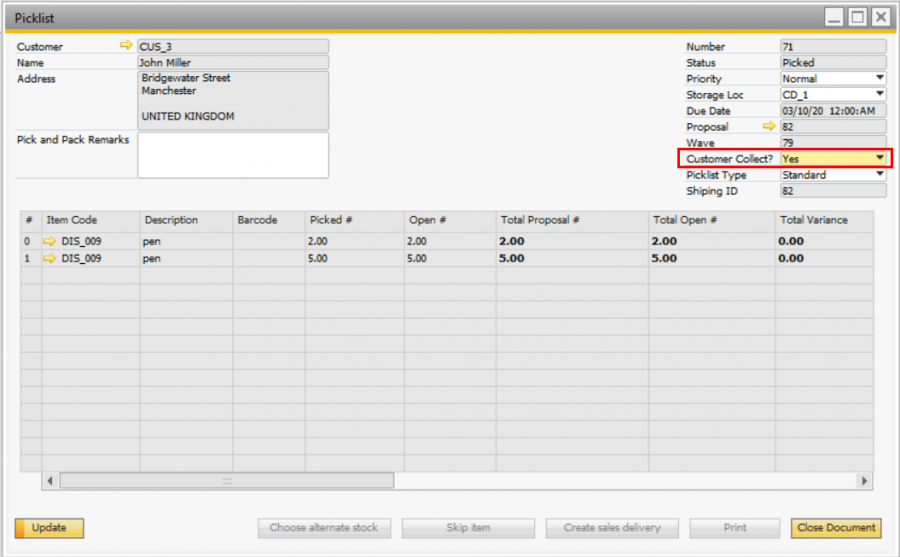900x557 pixels.
Task: Open the Customer Collect? dropdown
Action: [x=880, y=158]
